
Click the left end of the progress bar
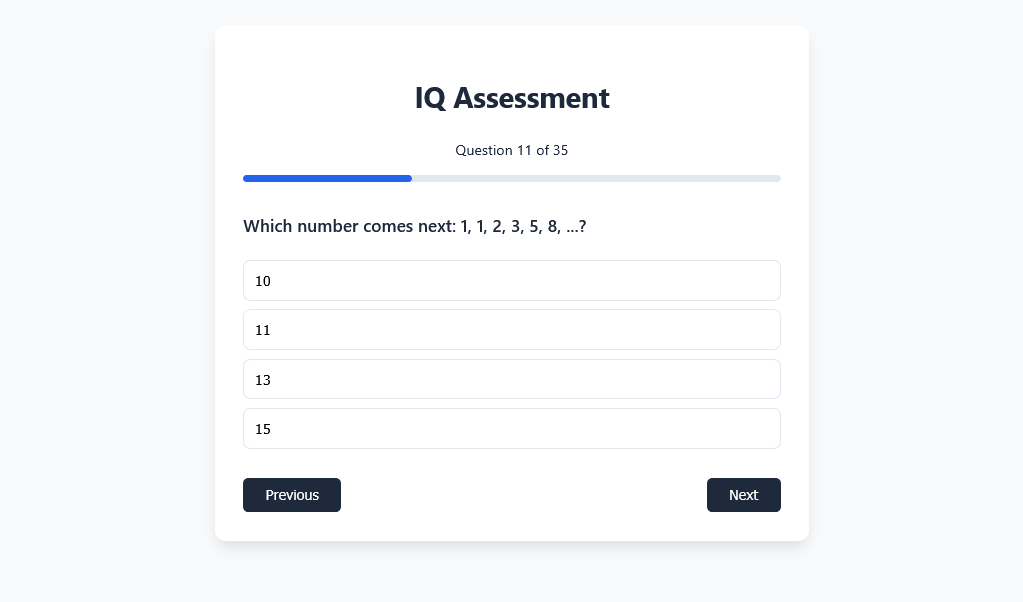pyautogui.click(x=247, y=178)
